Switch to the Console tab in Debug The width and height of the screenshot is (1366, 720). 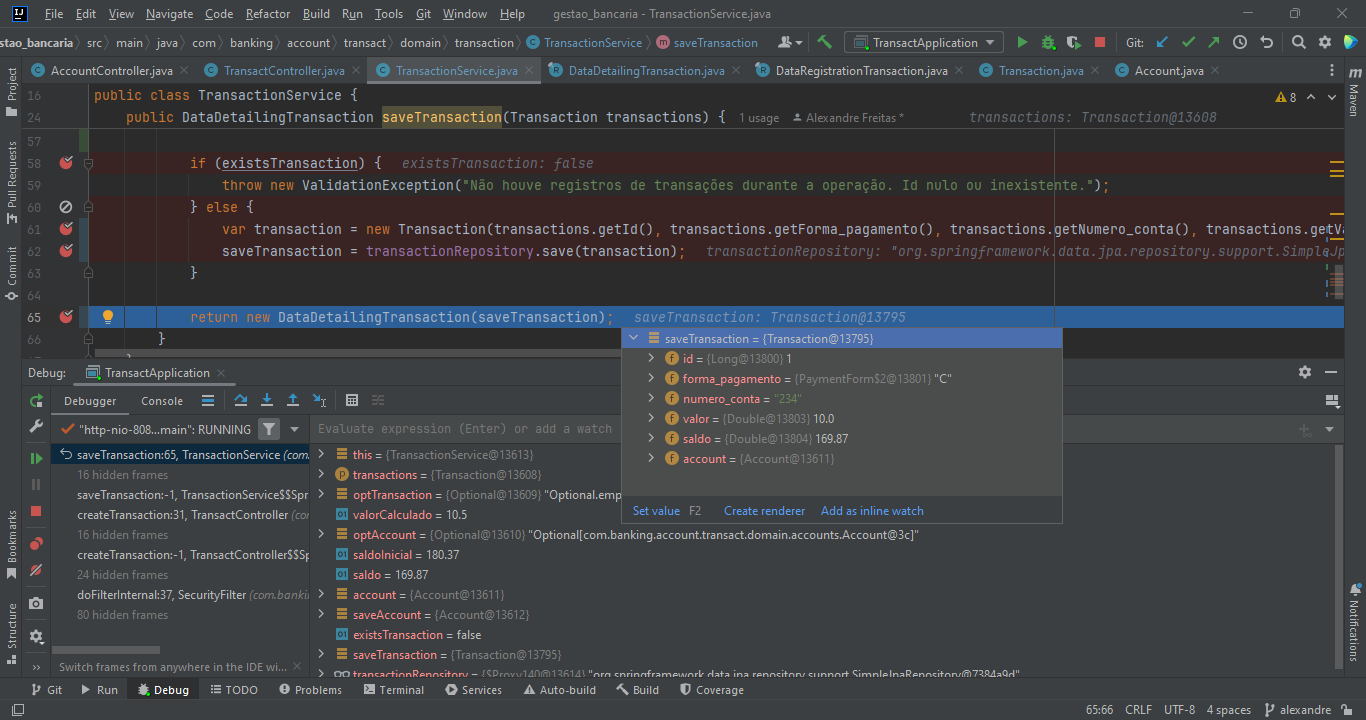[162, 401]
